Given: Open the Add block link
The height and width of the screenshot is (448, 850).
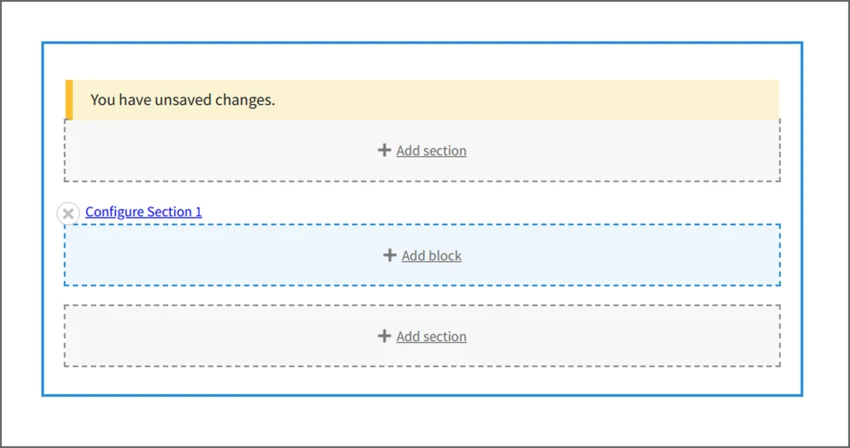Looking at the screenshot, I should click(x=431, y=256).
